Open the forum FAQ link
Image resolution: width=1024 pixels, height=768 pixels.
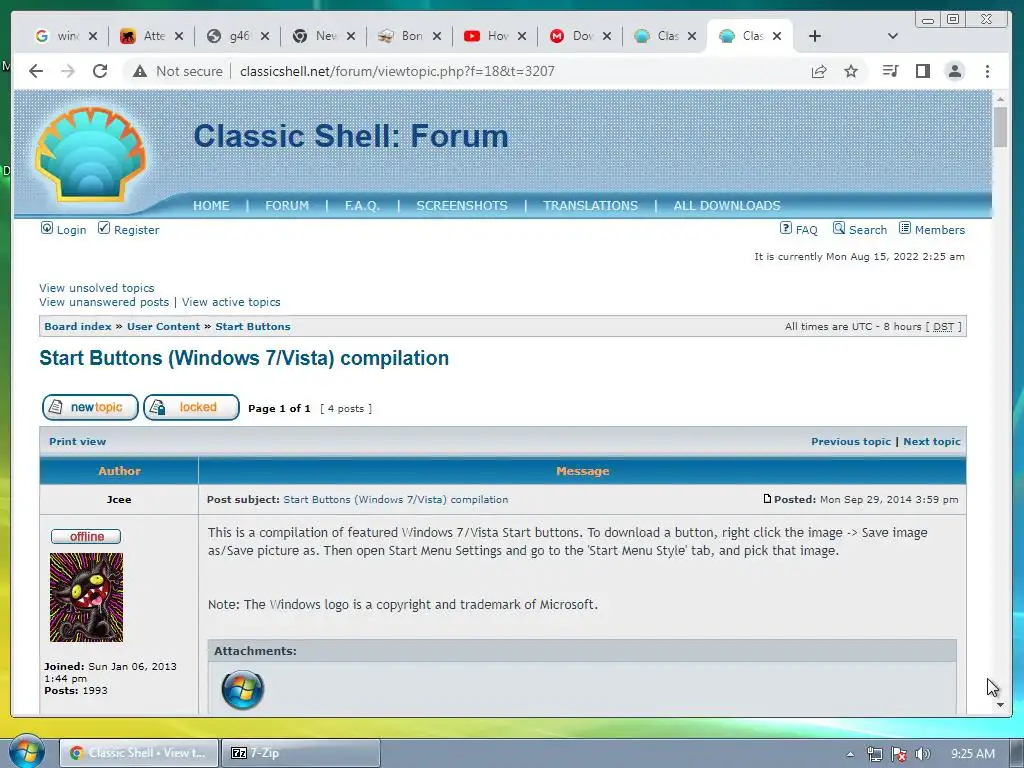(807, 230)
